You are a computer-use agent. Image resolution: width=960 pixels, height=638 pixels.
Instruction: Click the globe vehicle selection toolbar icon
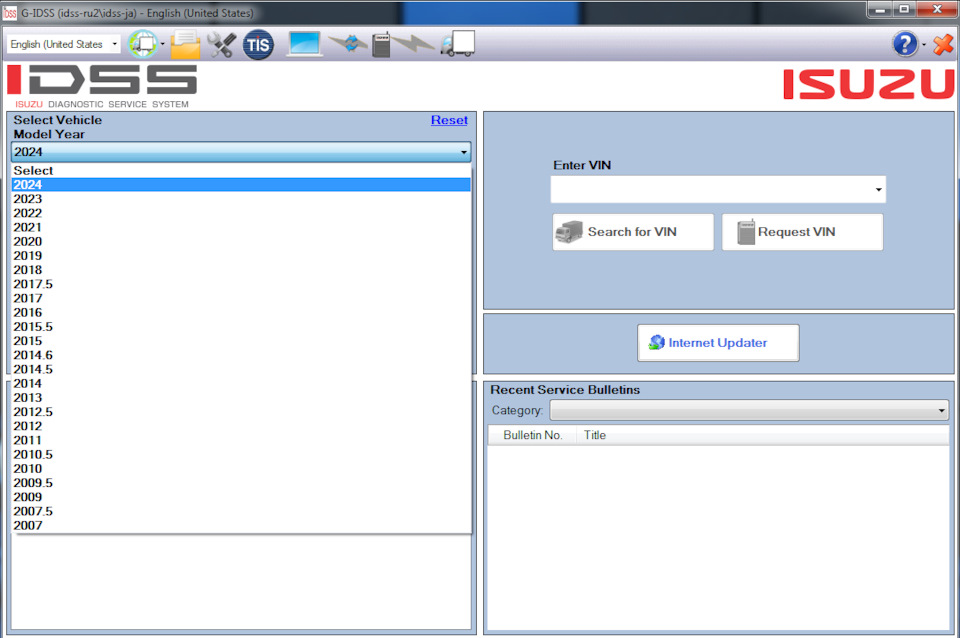tap(144, 44)
